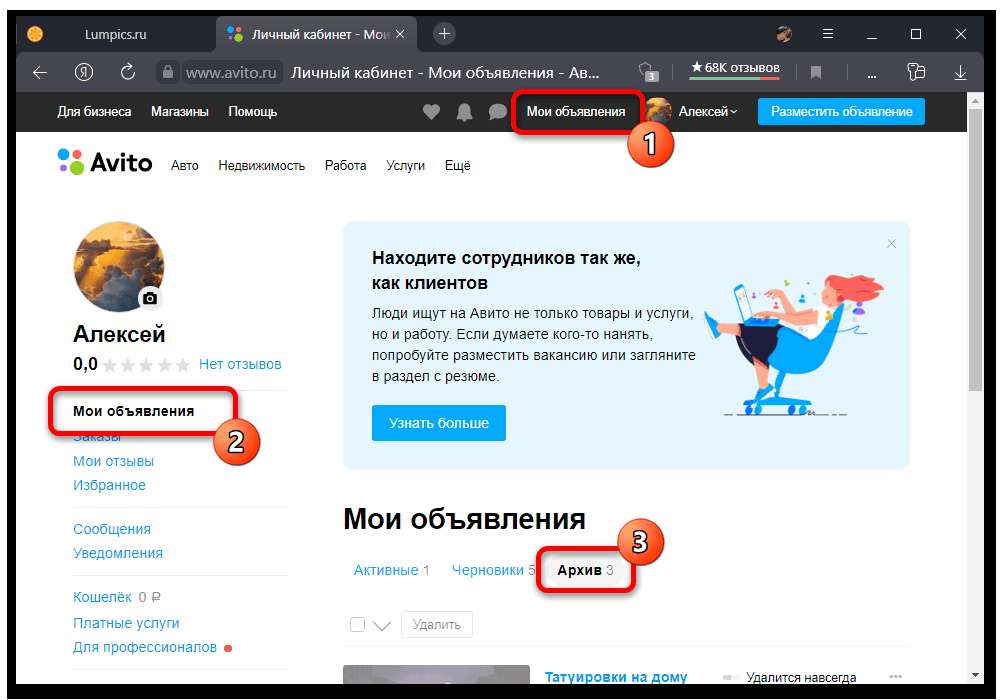This screenshot has width=1000, height=700.
Task: Expand the selection options chevron
Action: click(381, 625)
